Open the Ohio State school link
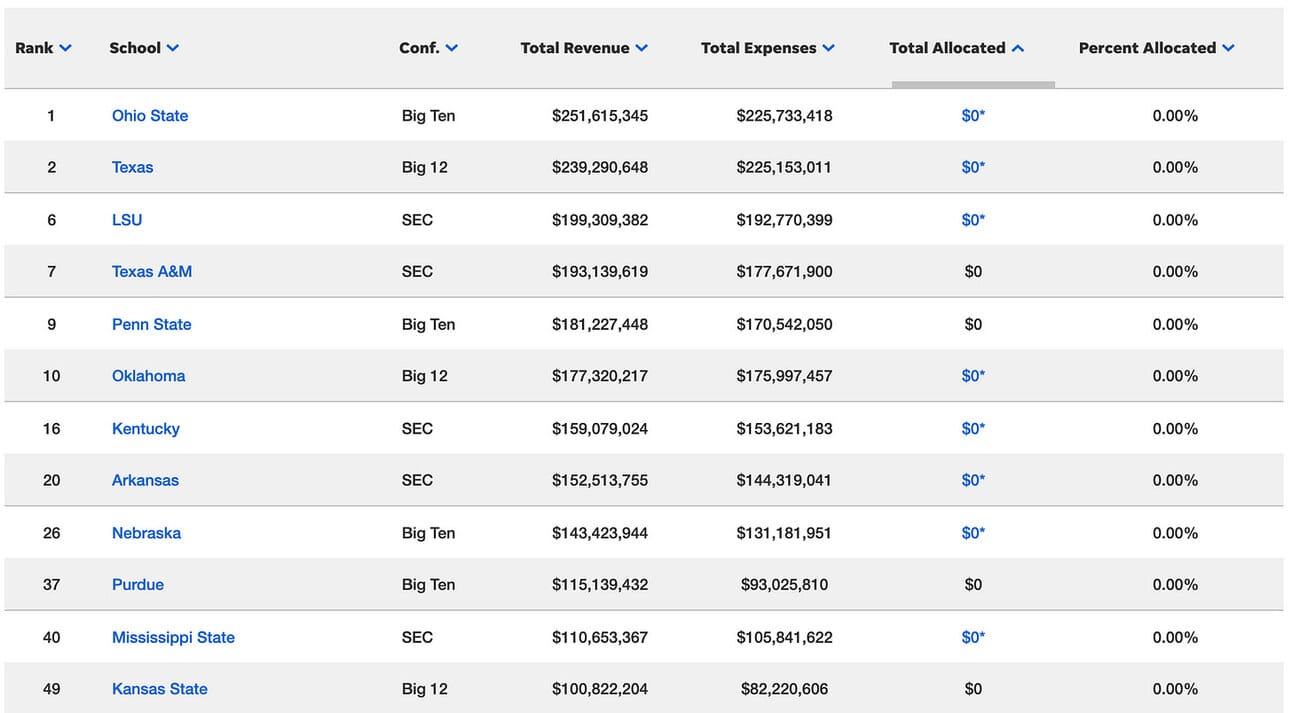Screen dimensions: 1292x713 150,116
